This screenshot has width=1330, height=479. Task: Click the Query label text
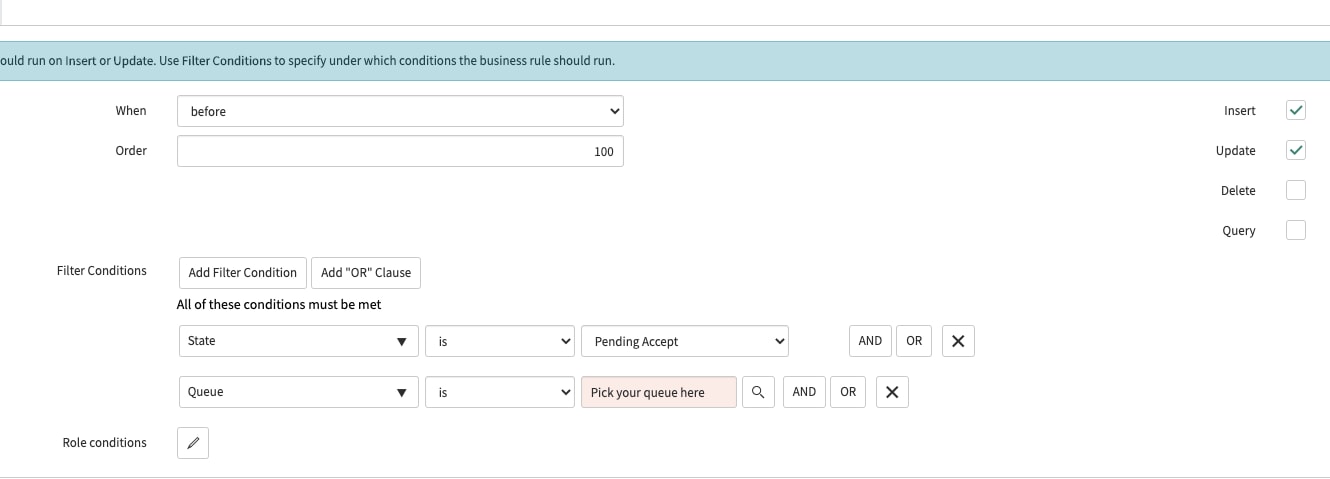tap(1239, 231)
